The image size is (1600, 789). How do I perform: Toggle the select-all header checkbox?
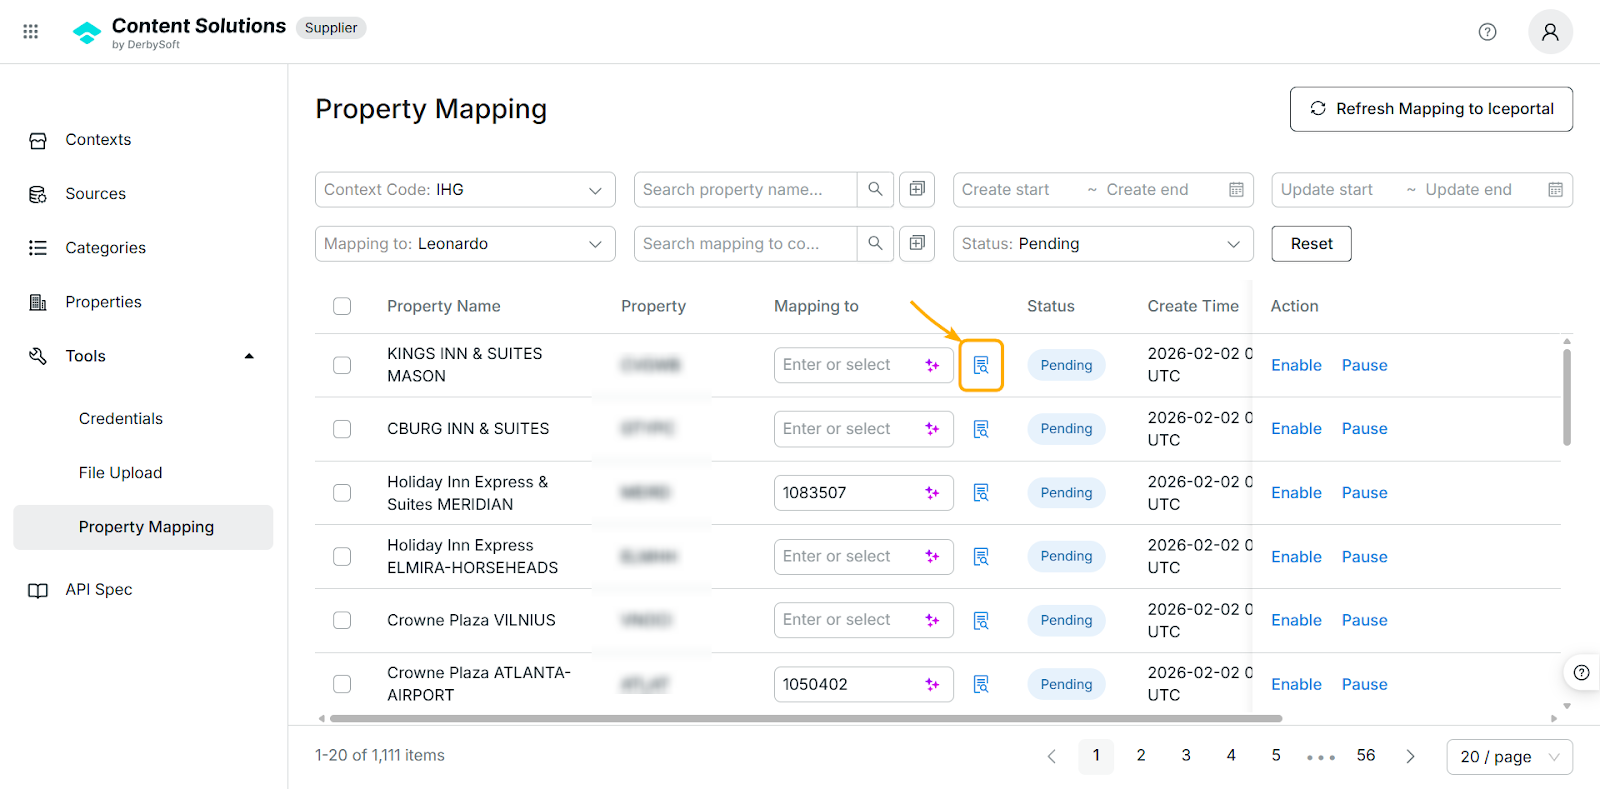pos(342,306)
